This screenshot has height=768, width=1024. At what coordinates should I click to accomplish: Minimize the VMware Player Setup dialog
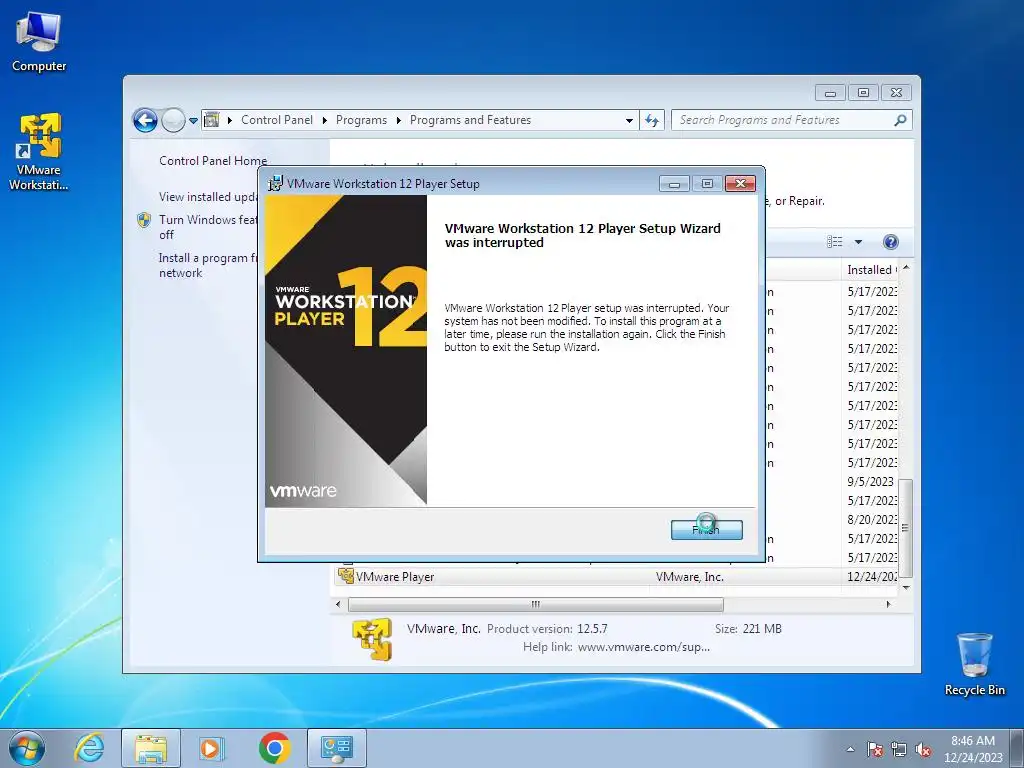coord(675,184)
